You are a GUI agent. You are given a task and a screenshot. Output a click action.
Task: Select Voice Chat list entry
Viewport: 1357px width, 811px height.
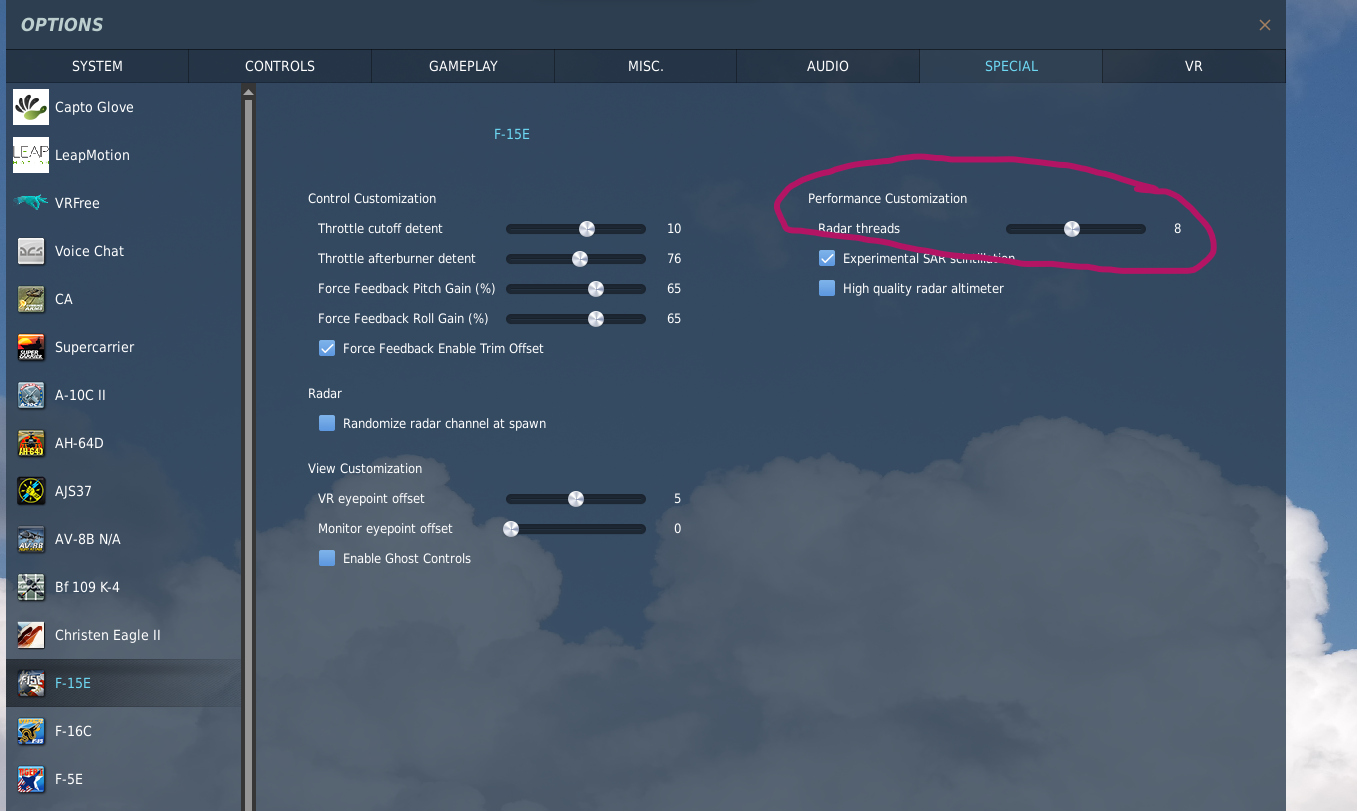123,251
